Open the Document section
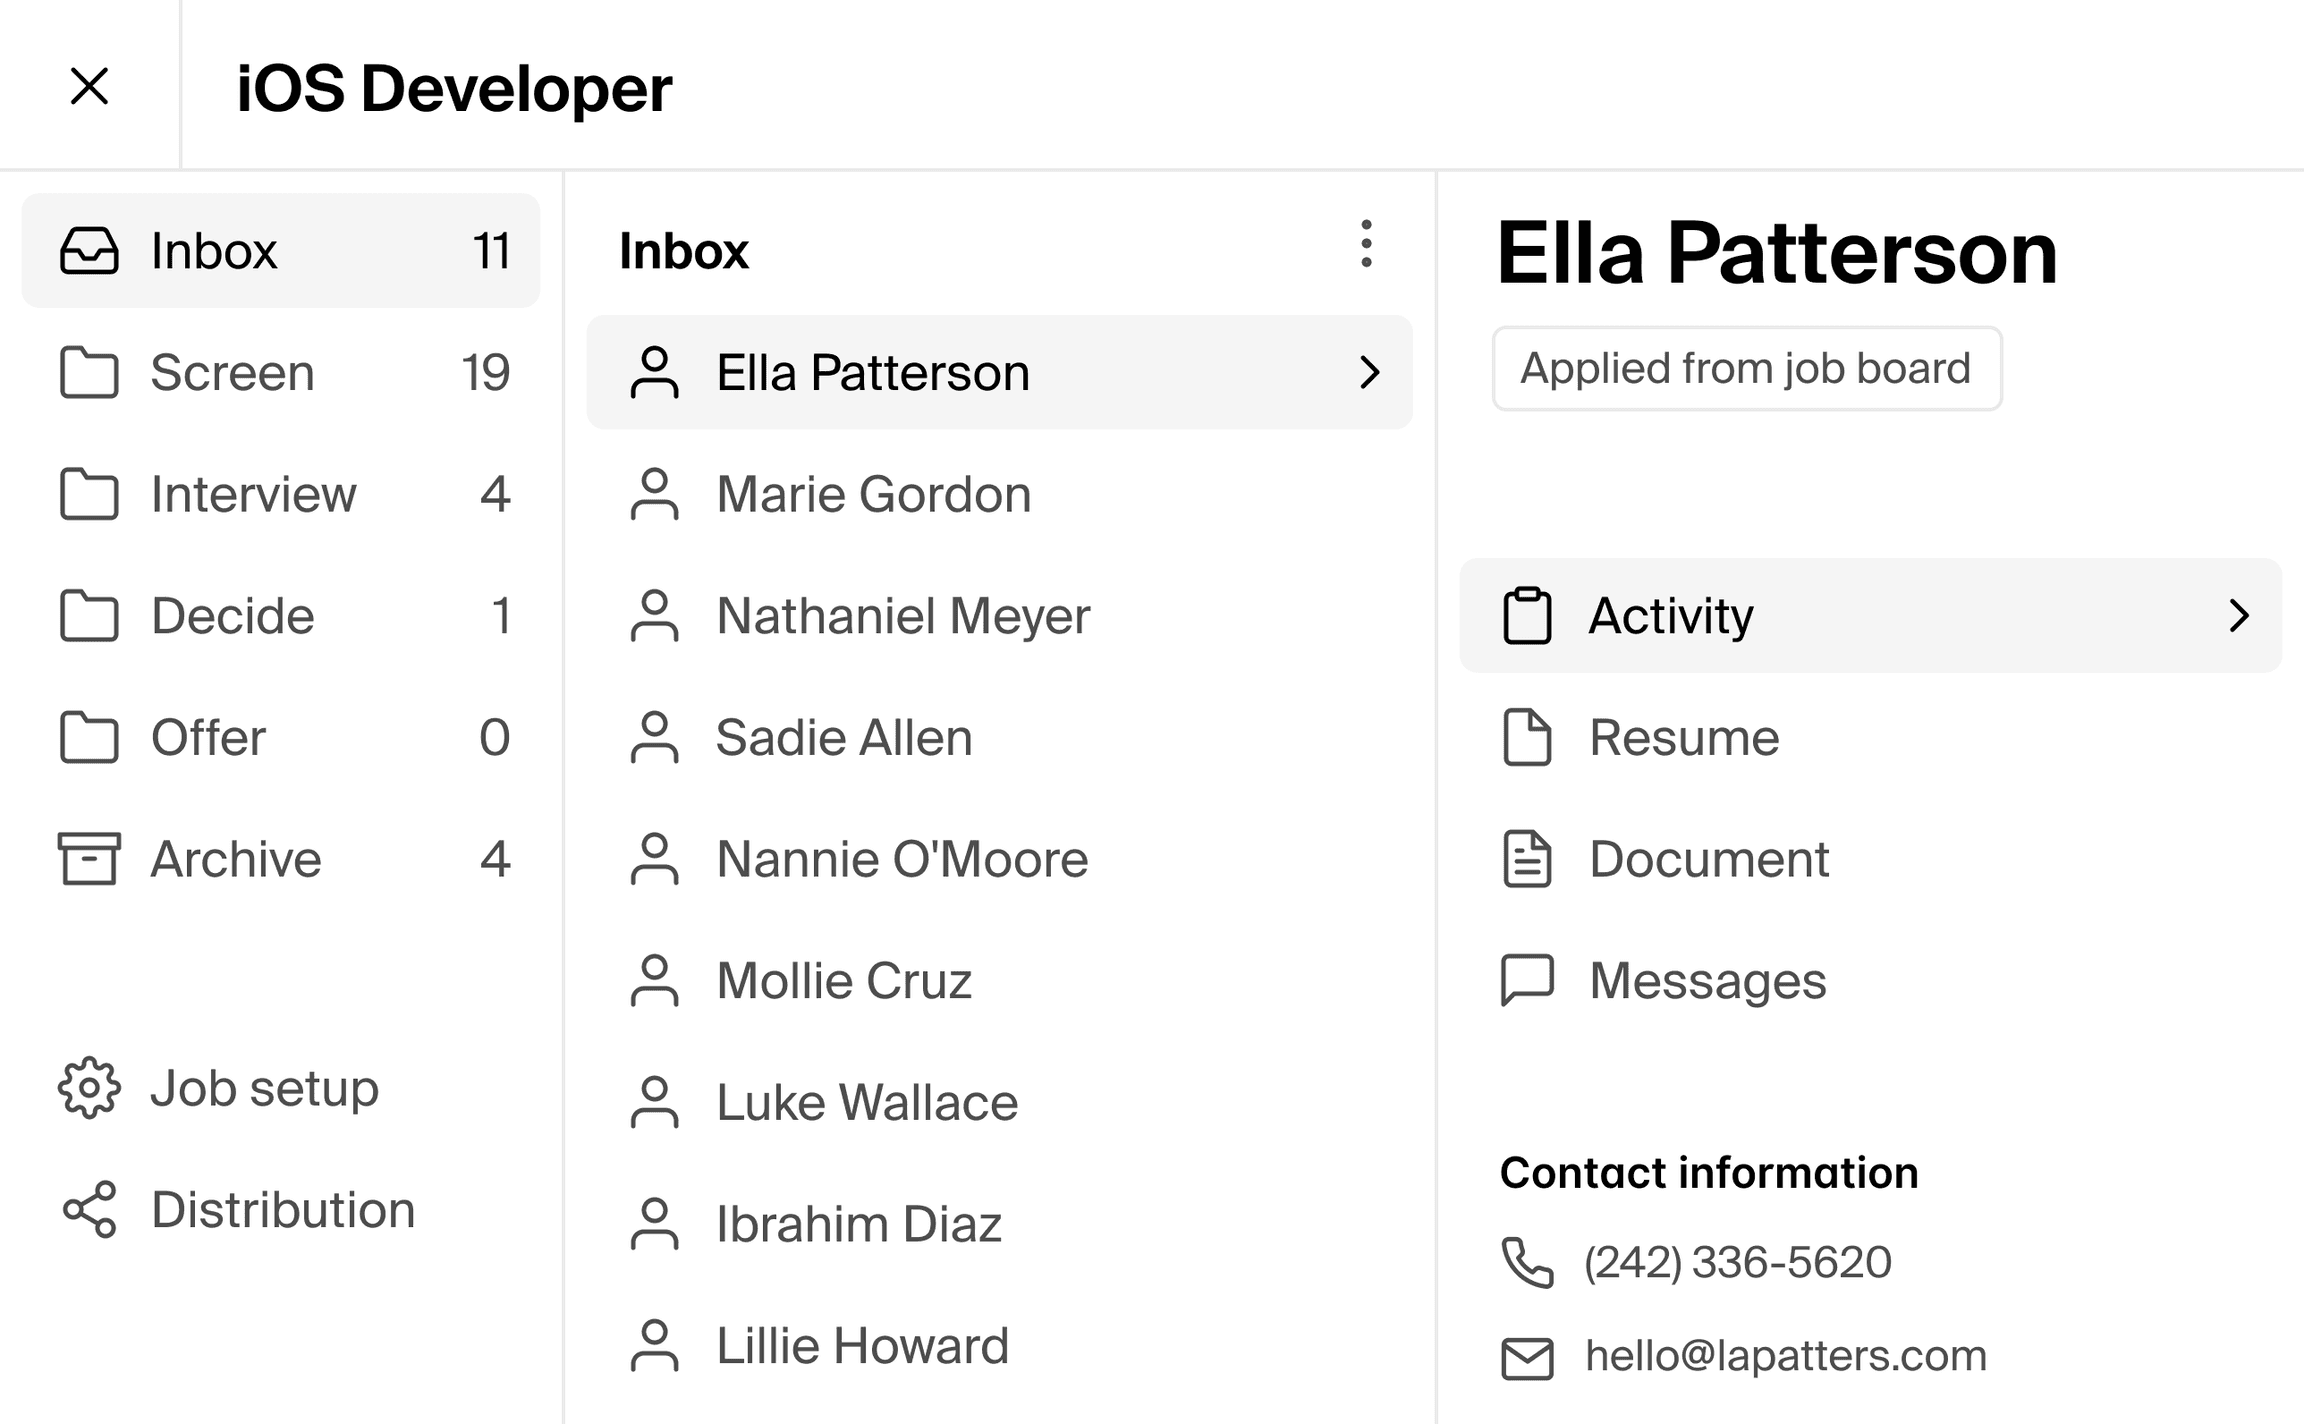The height and width of the screenshot is (1424, 2304). (1709, 859)
